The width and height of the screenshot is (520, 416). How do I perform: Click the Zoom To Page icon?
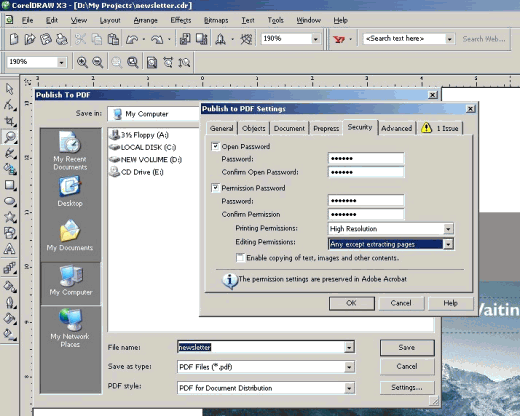152,62
